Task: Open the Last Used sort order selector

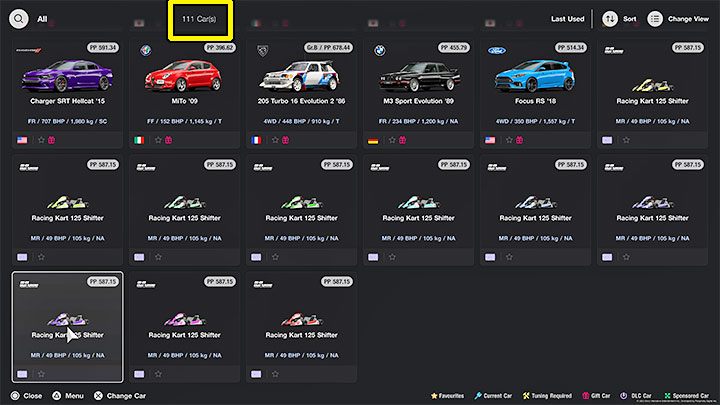Action: (567, 19)
